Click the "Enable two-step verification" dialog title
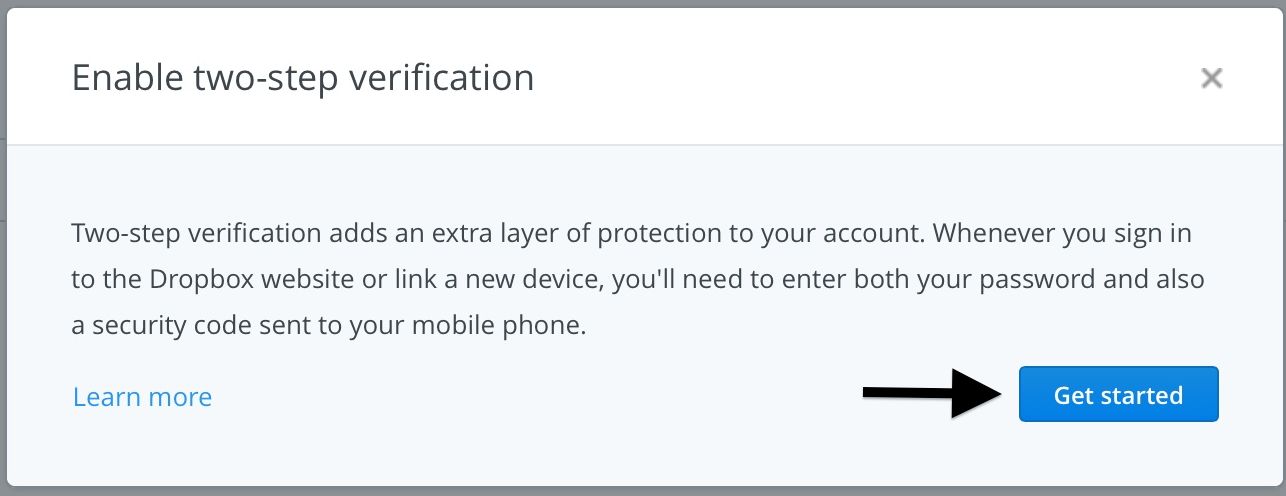1286x496 pixels. pos(302,78)
